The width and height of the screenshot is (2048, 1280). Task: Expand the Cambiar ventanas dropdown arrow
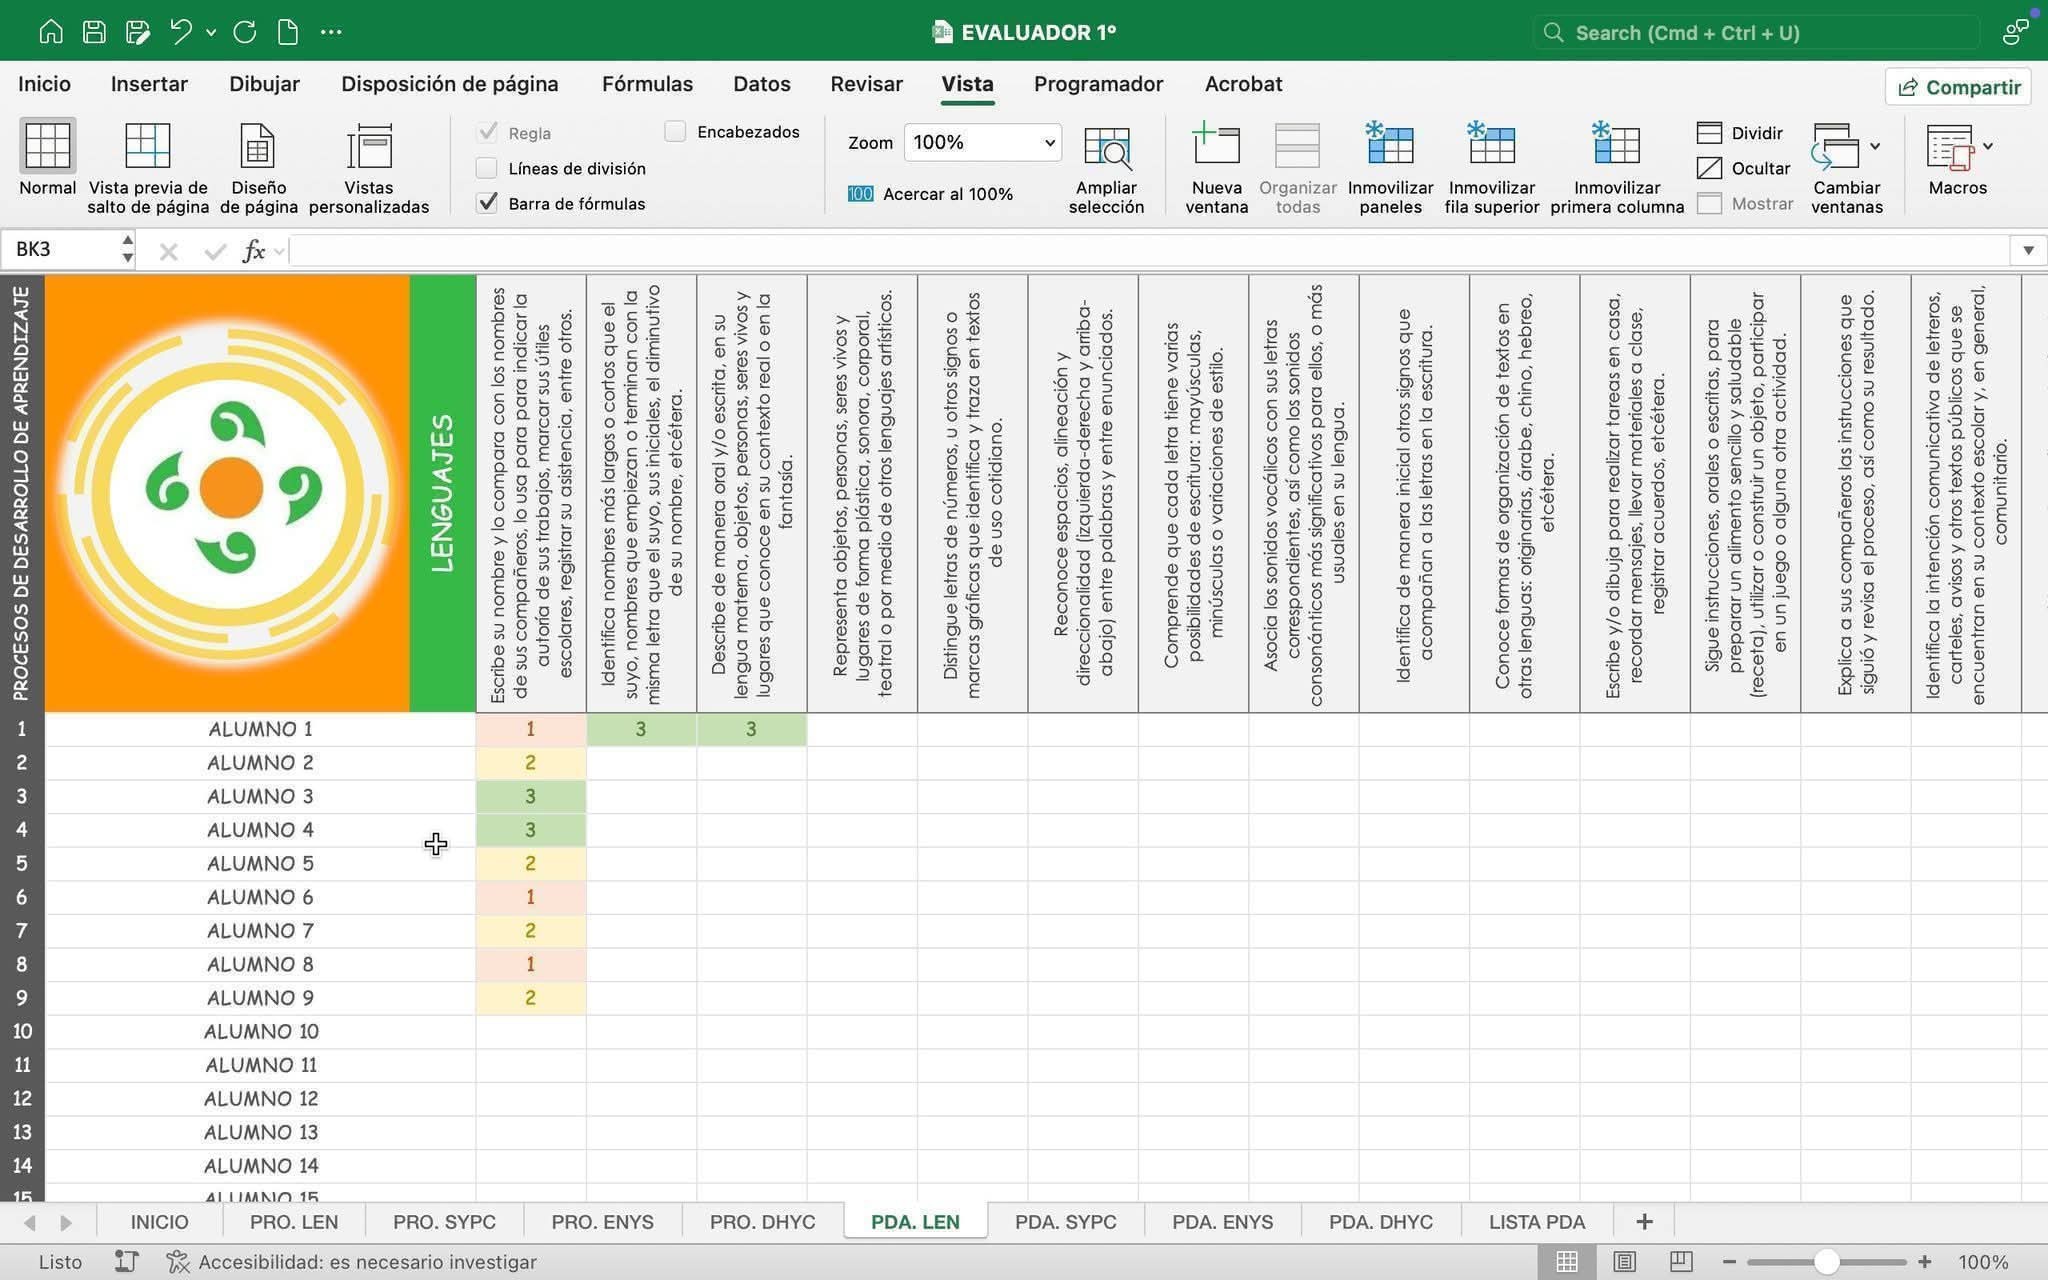pyautogui.click(x=1875, y=146)
